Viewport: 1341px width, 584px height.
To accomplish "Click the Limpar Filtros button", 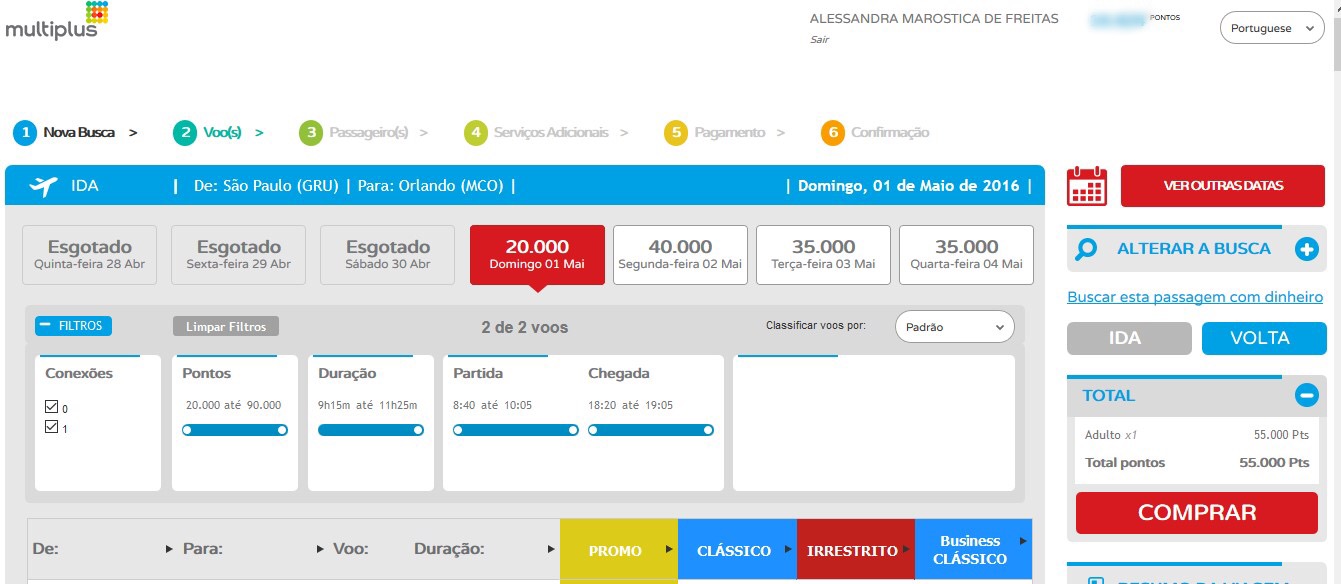I will pos(226,327).
